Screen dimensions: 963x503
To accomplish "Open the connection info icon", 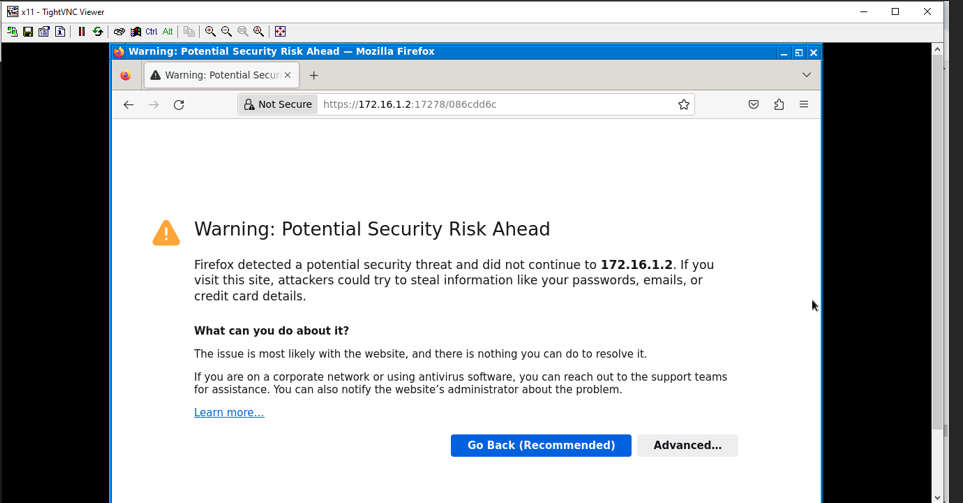I will point(60,31).
